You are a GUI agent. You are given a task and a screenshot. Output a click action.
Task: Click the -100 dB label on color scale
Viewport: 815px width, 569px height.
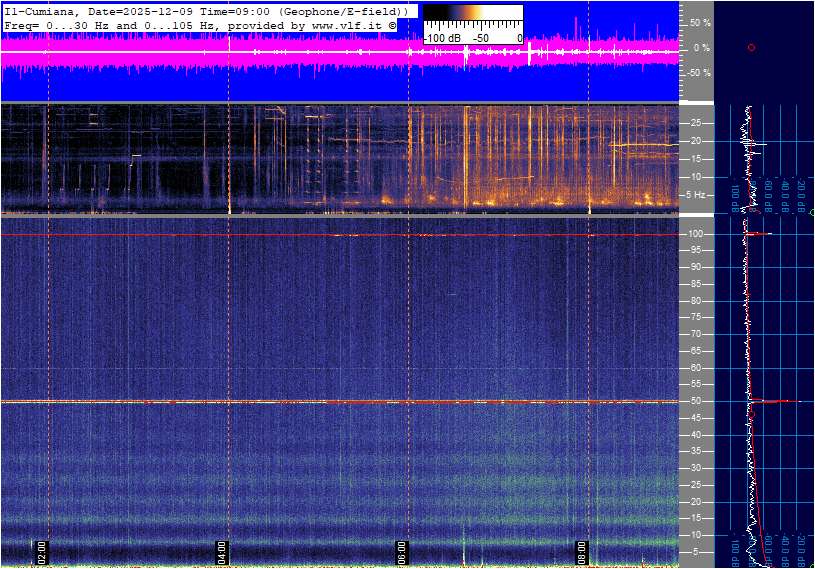pos(441,38)
